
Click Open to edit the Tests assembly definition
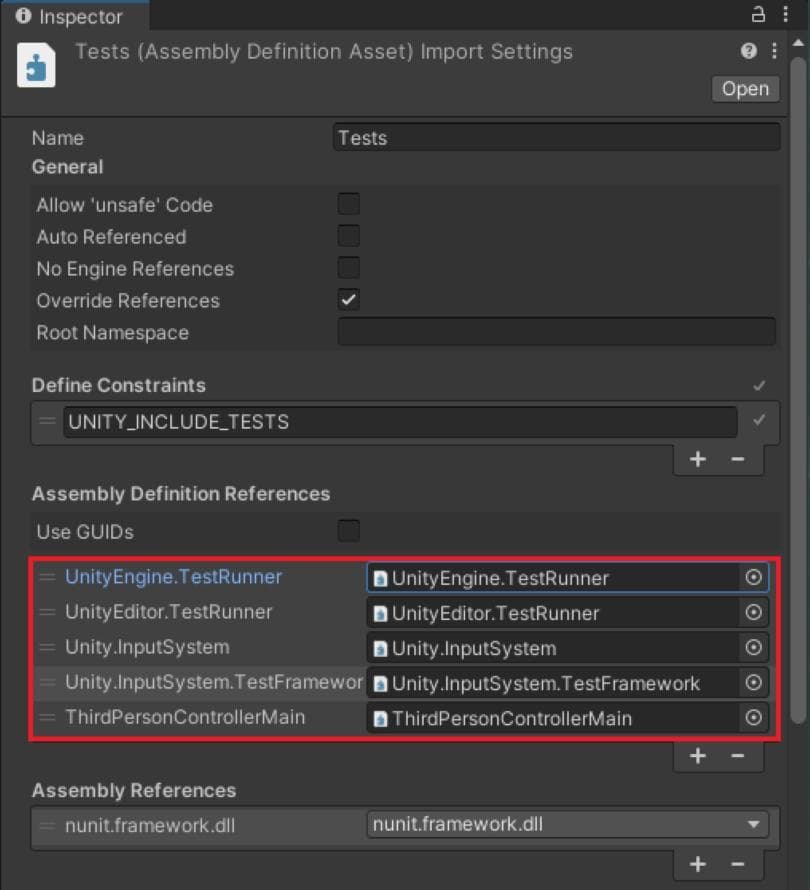point(744,88)
